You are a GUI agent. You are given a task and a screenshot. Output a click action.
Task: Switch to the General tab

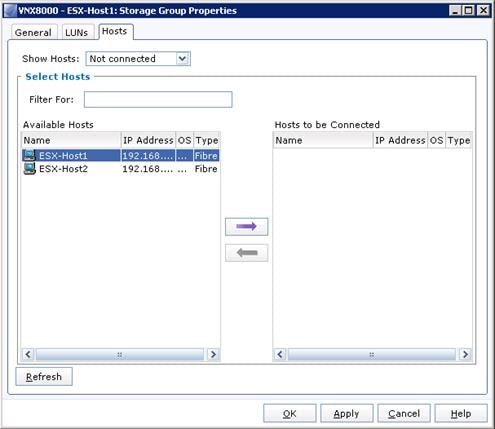pyautogui.click(x=33, y=33)
